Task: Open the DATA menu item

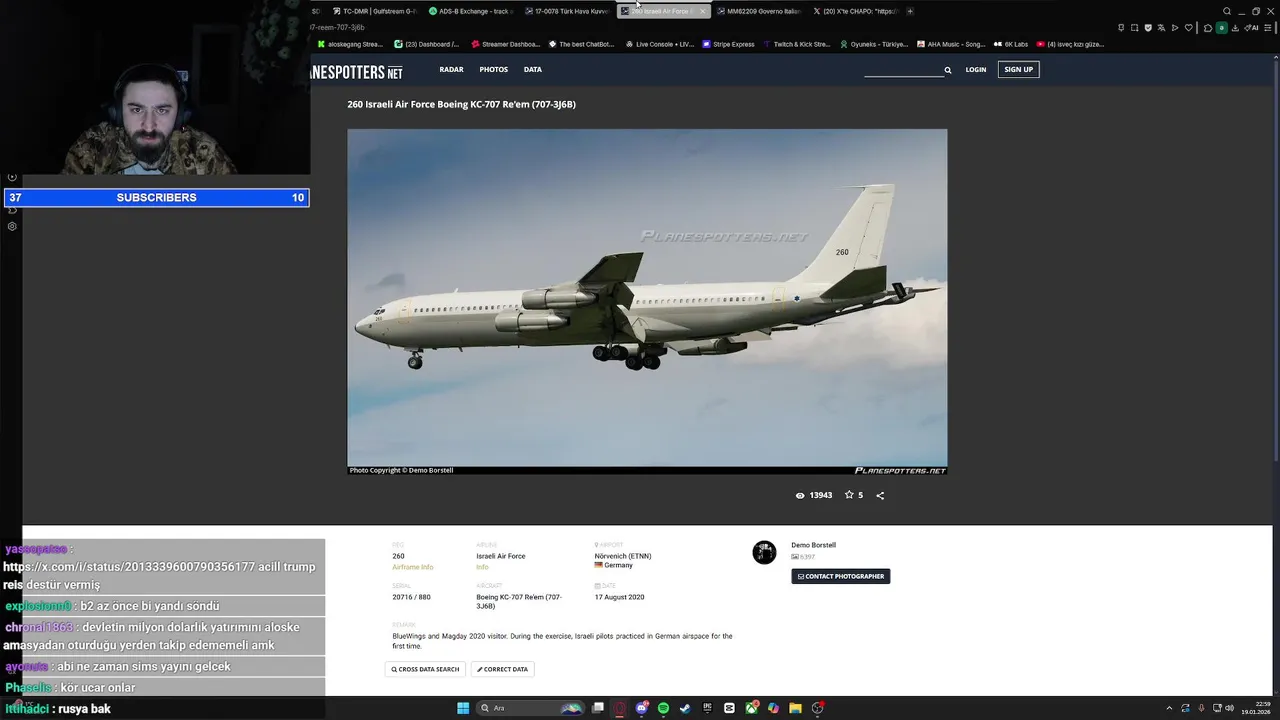Action: (533, 70)
